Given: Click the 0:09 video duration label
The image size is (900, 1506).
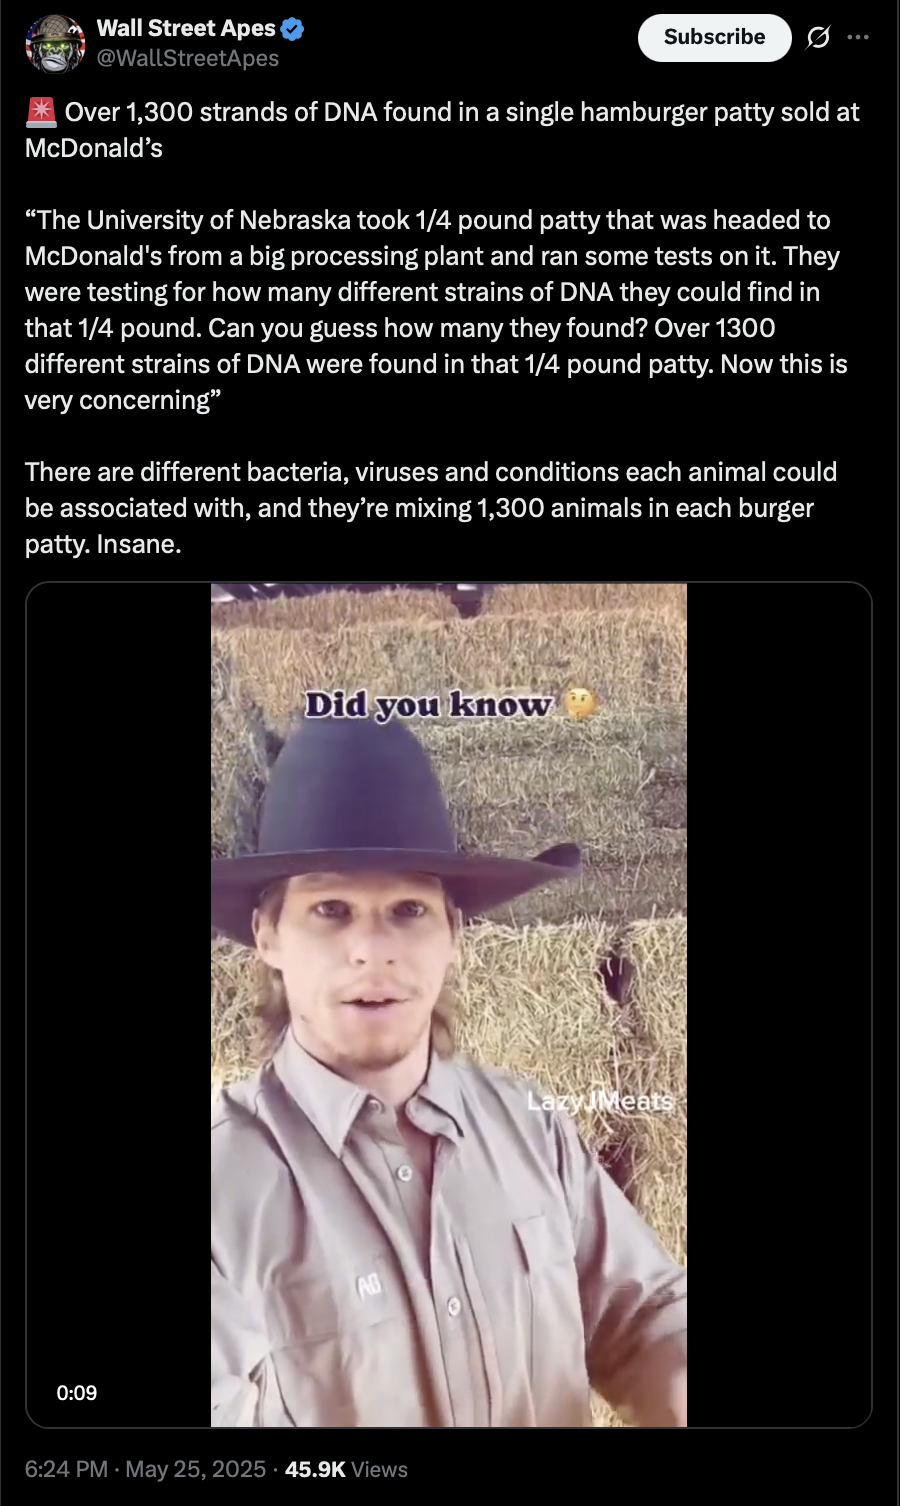Looking at the screenshot, I should (x=77, y=1393).
